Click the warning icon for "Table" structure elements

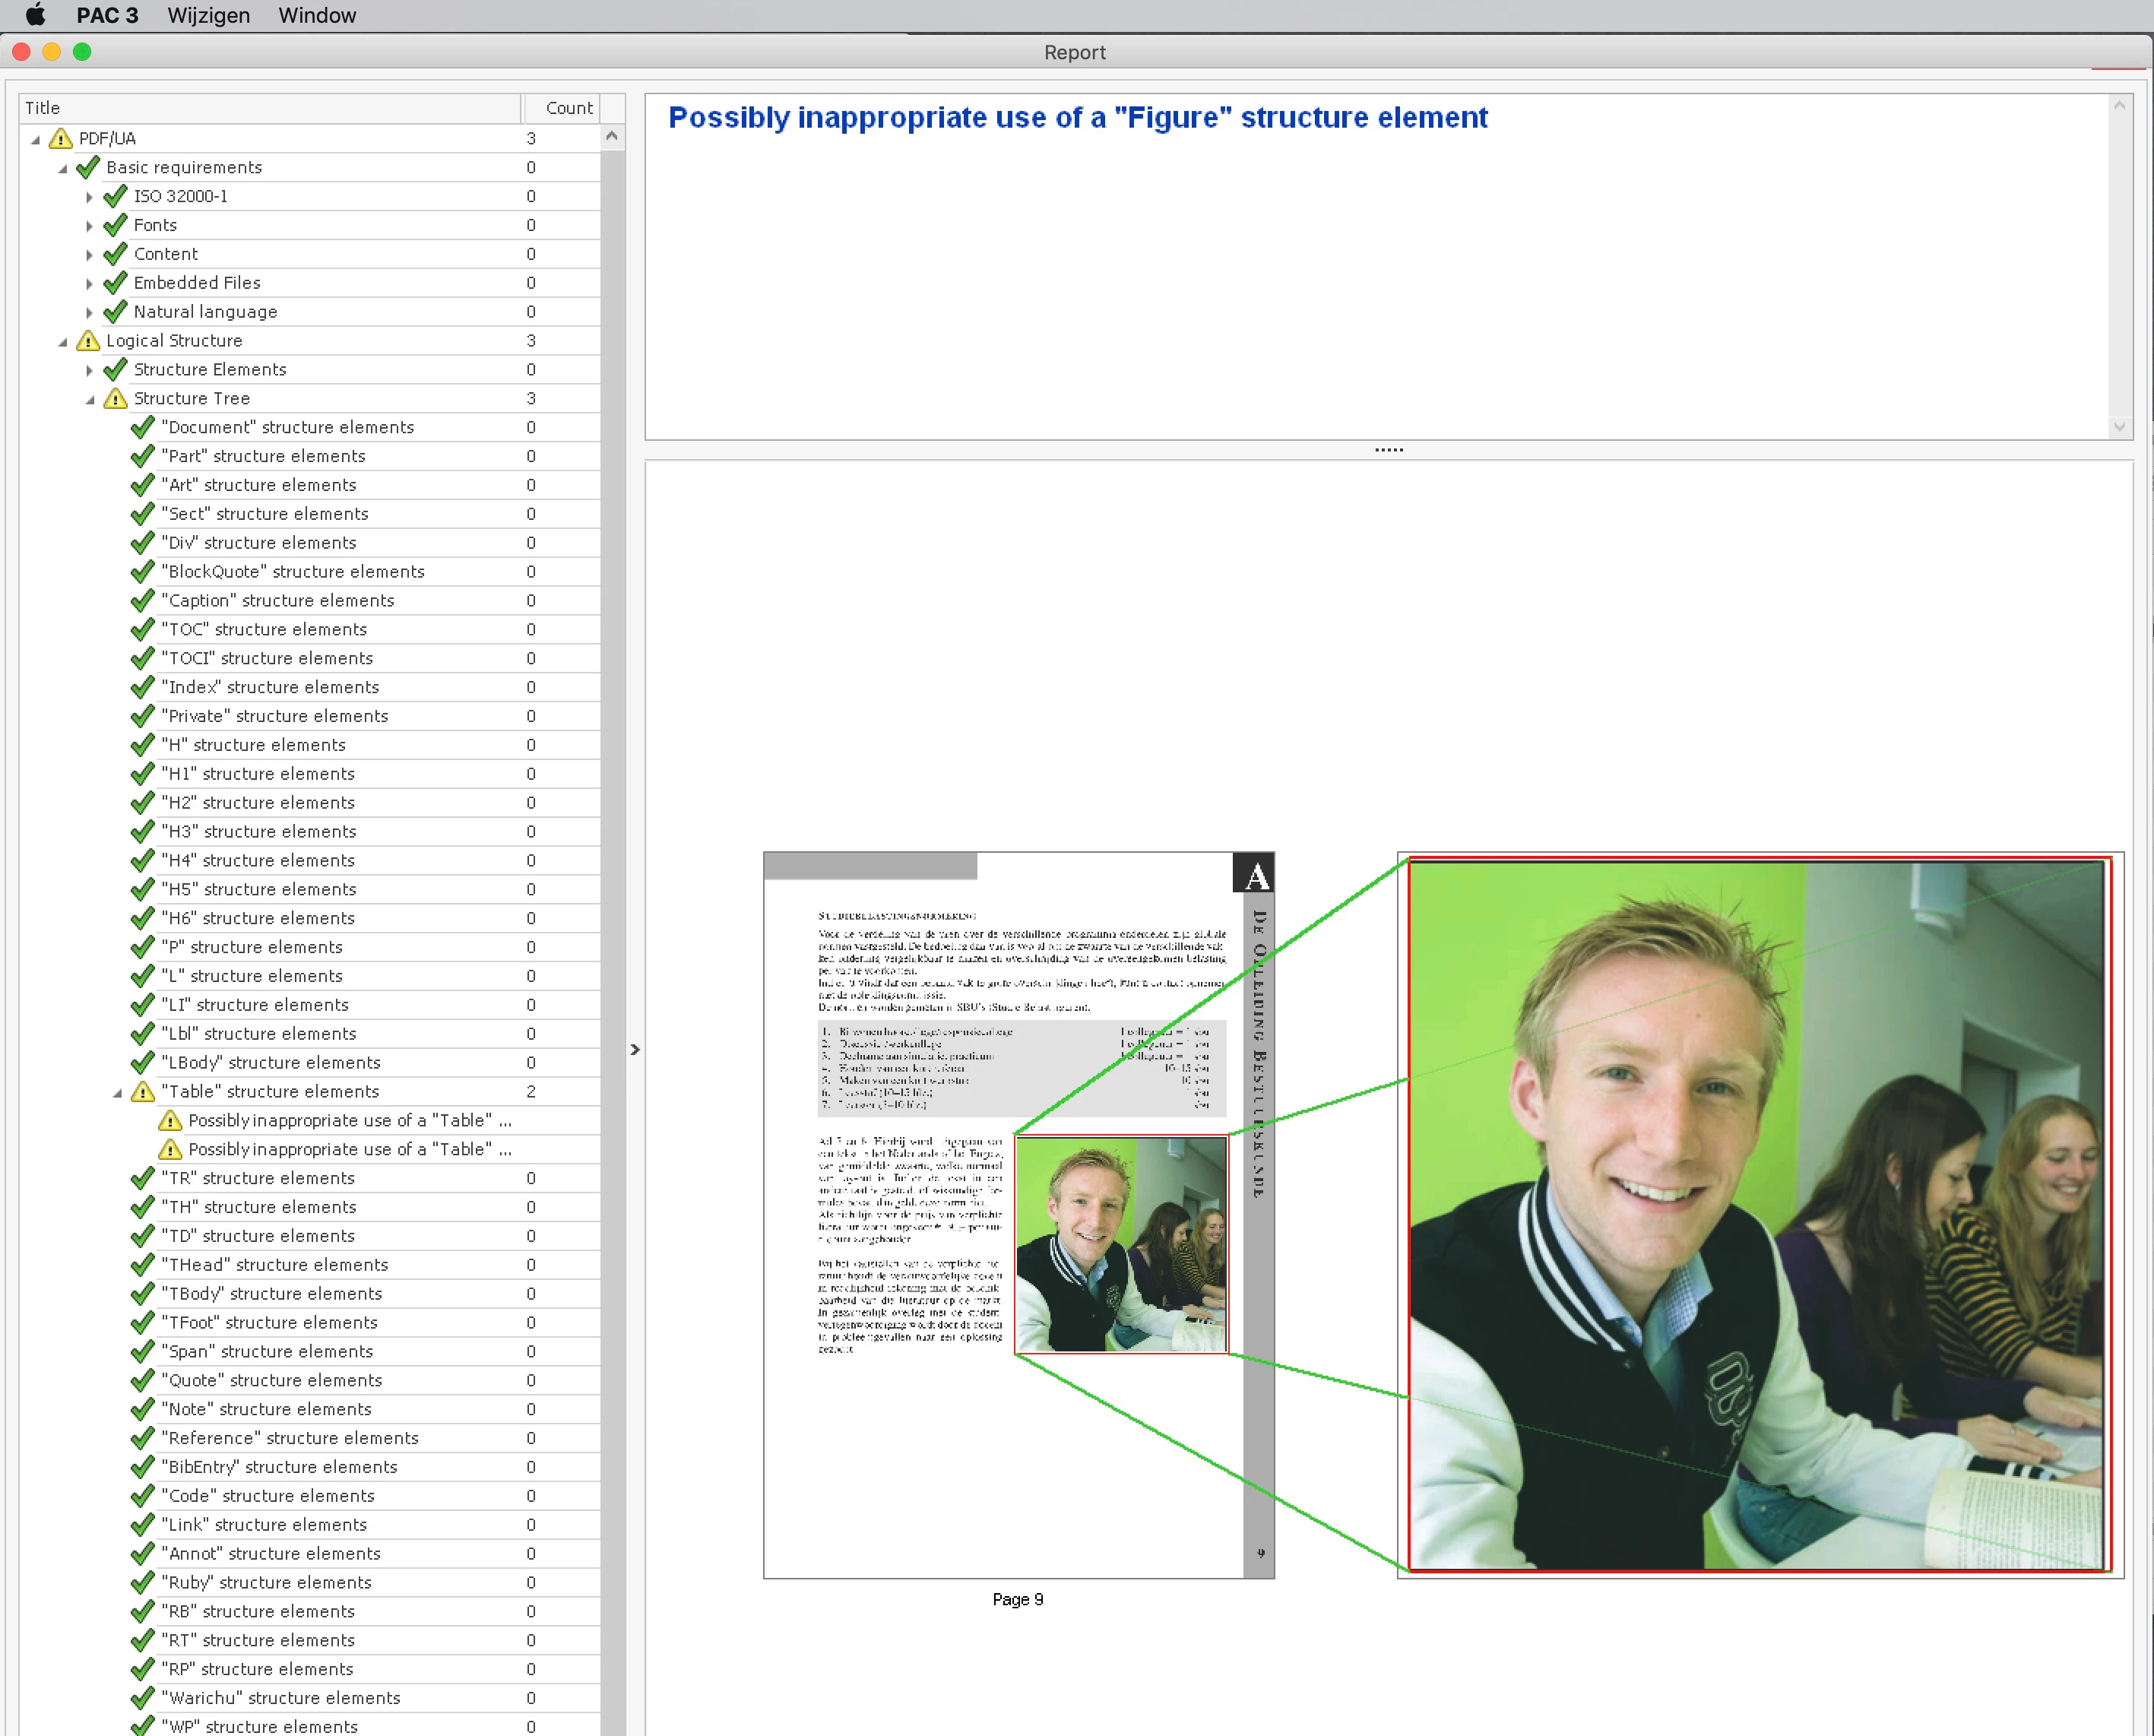[143, 1092]
